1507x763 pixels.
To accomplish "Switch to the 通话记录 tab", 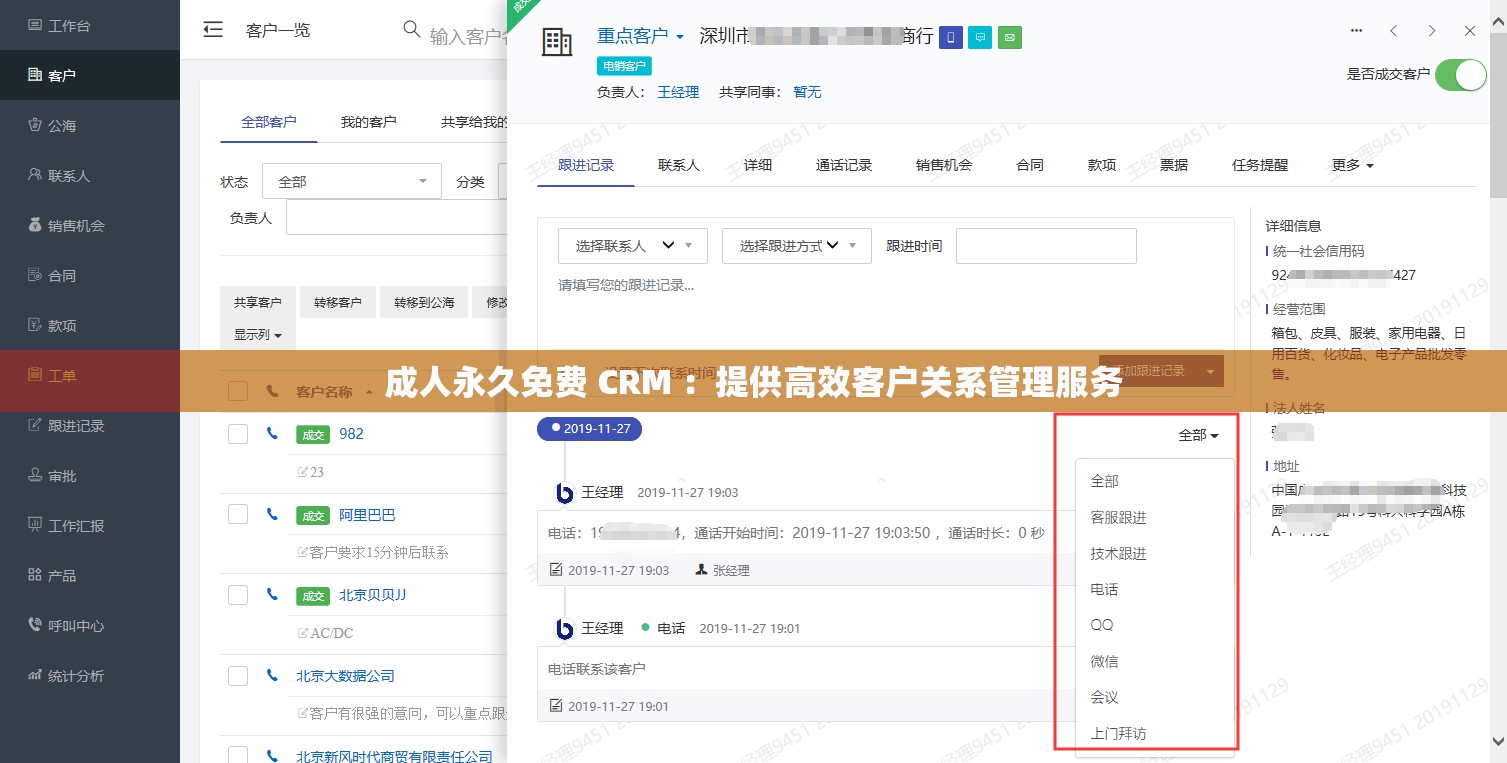I will click(842, 165).
